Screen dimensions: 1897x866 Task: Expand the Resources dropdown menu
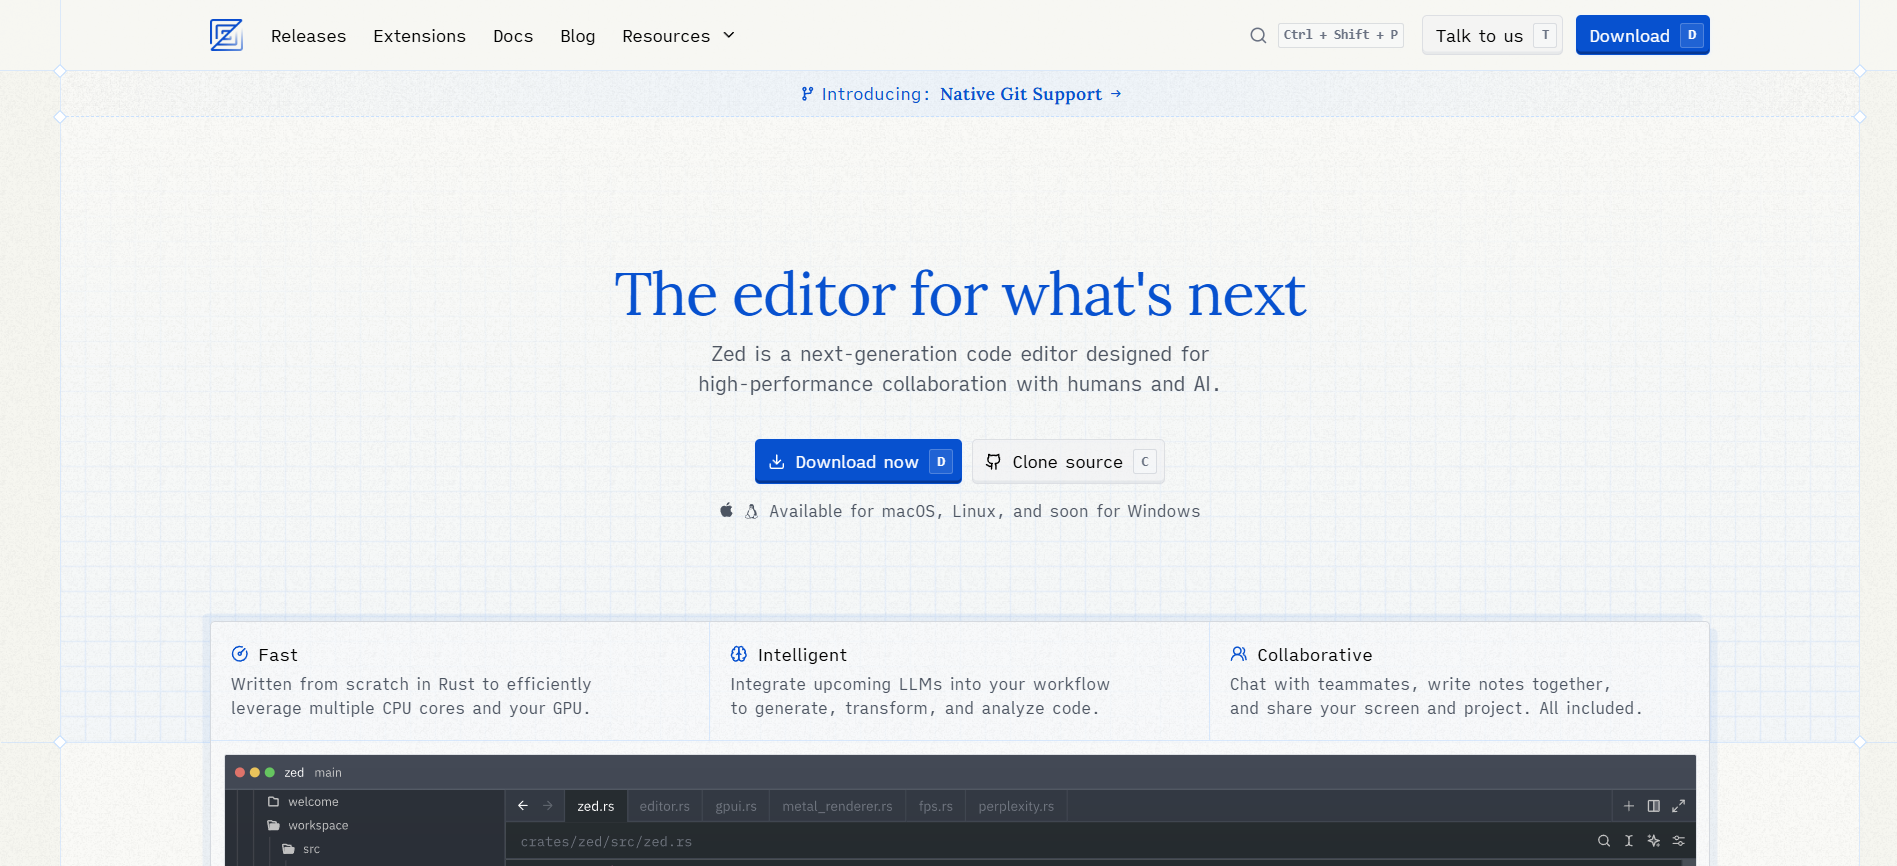pos(678,36)
